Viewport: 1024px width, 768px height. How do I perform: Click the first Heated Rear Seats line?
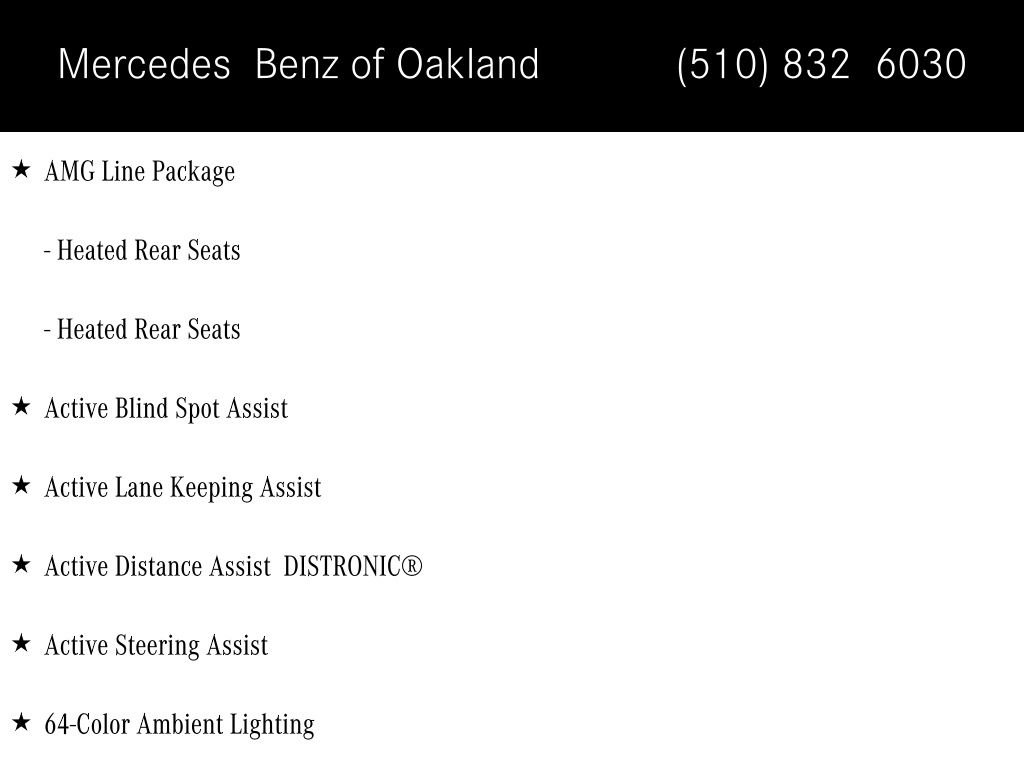142,250
